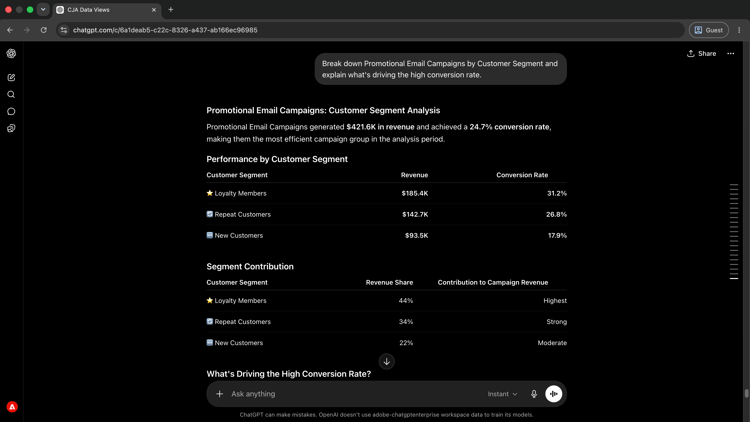Click the Contribution to Campaign Revenue header

493,282
